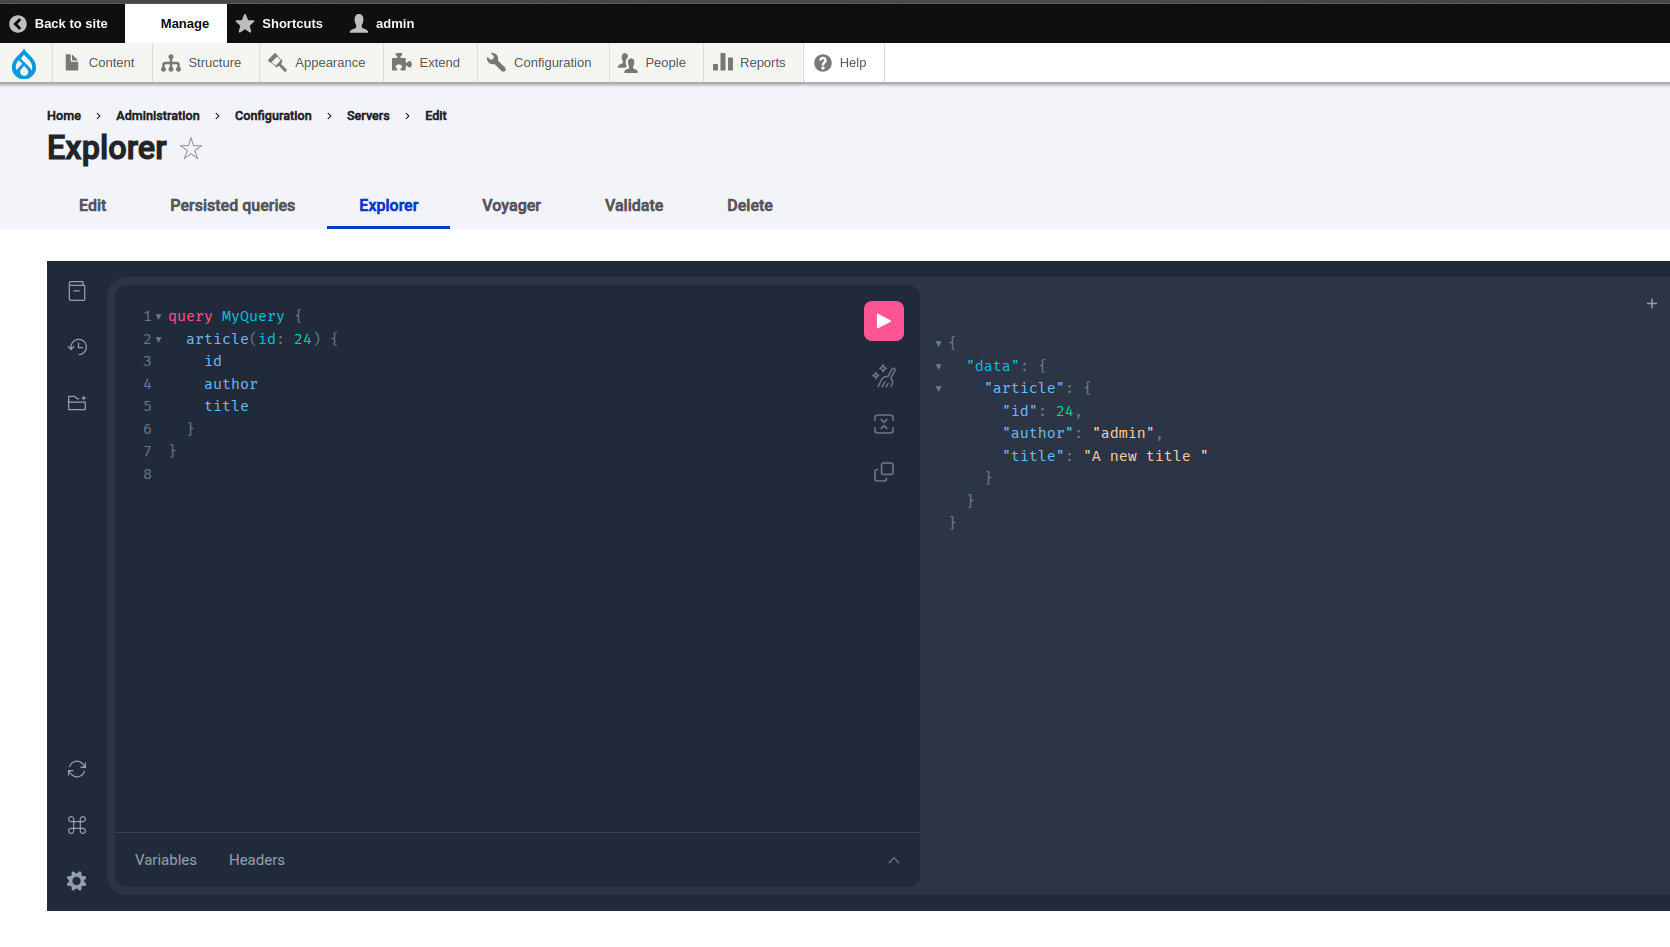Go to Edit breadcrumb link

pyautogui.click(x=436, y=116)
